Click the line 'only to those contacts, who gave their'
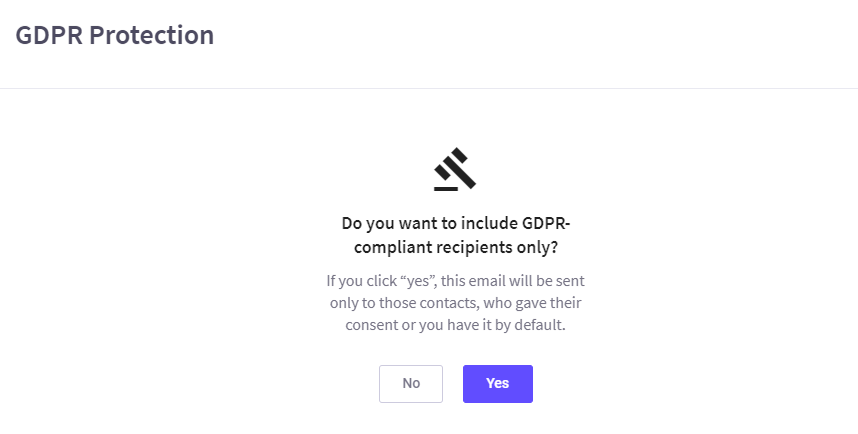The height and width of the screenshot is (434, 858). coord(456,303)
